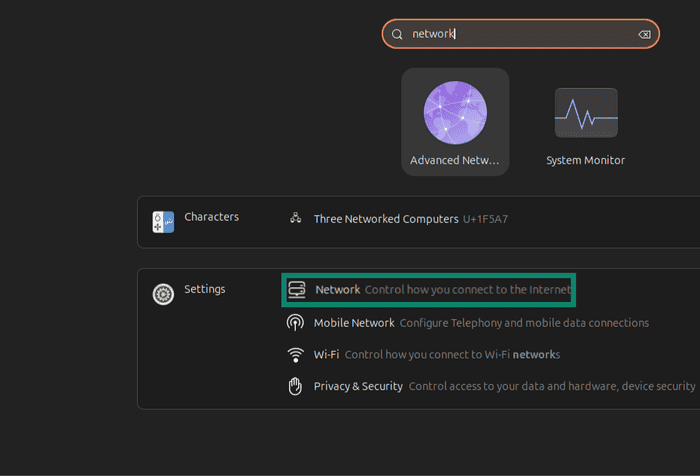Open the Characters app icon
The image size is (700, 476).
(x=163, y=222)
